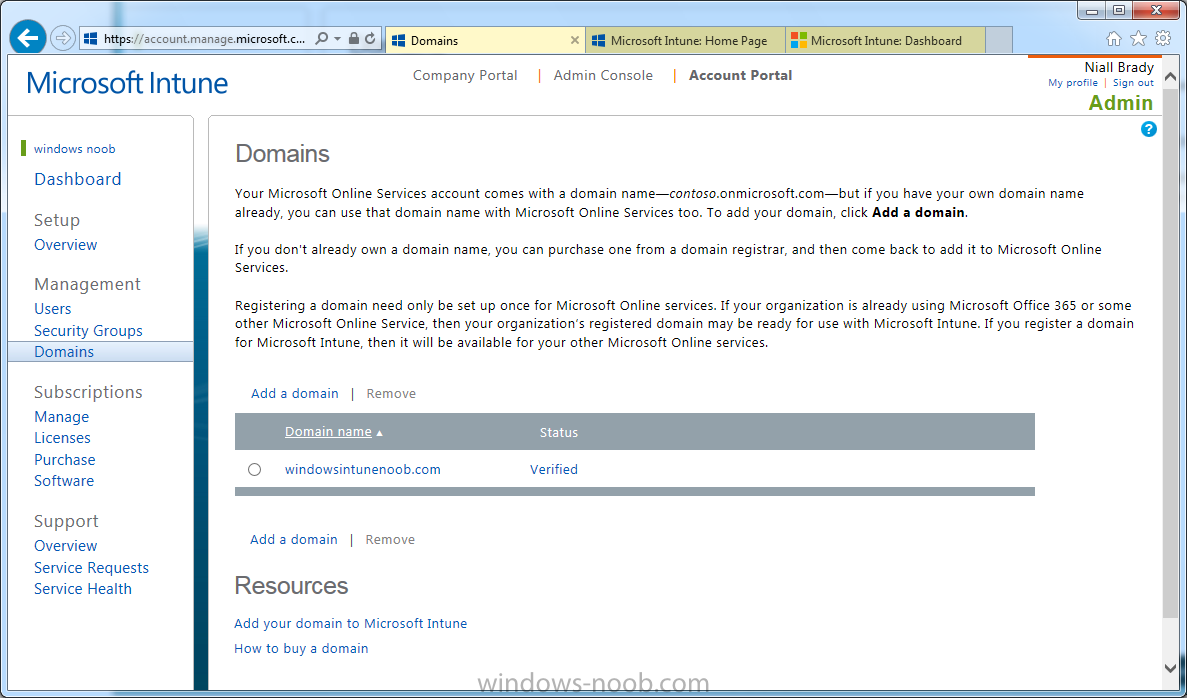Close the Domains browser tab
The height and width of the screenshot is (698, 1187).
[x=575, y=40]
